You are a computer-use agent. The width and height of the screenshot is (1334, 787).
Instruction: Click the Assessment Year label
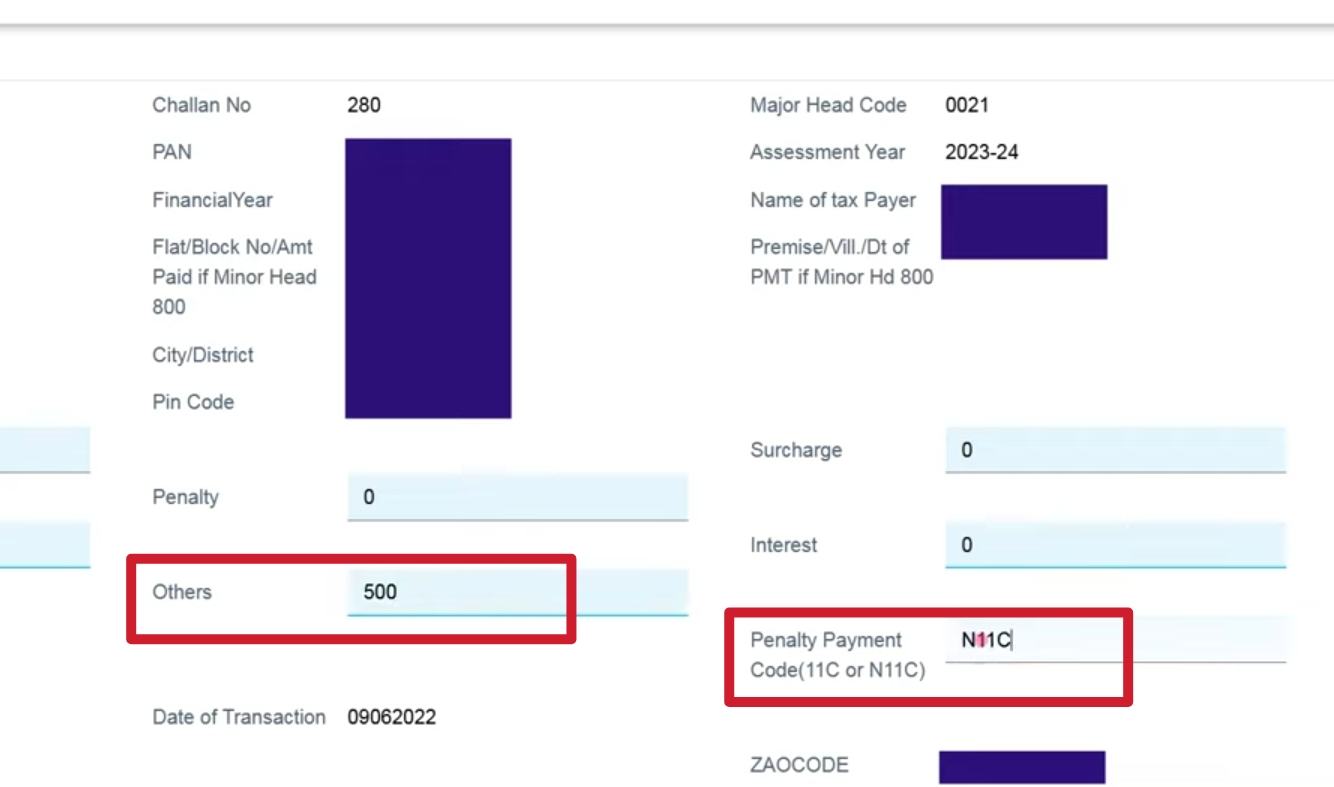[827, 152]
